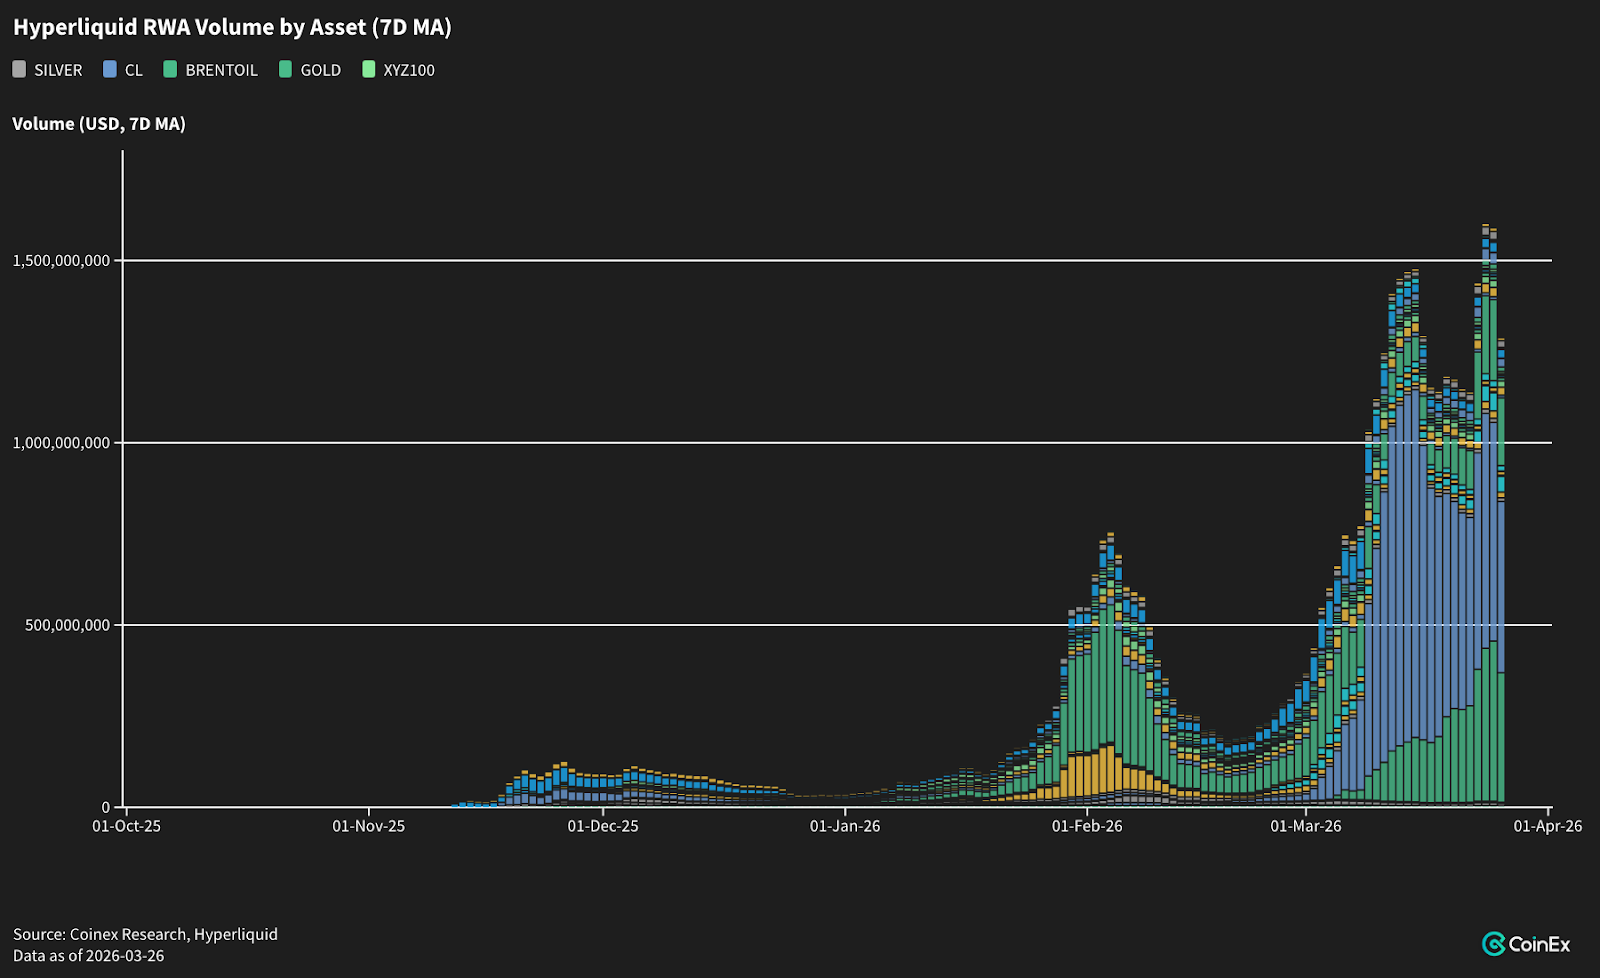Image resolution: width=1600 pixels, height=978 pixels.
Task: Click the 01-Apr-26 date label
Action: click(1547, 826)
